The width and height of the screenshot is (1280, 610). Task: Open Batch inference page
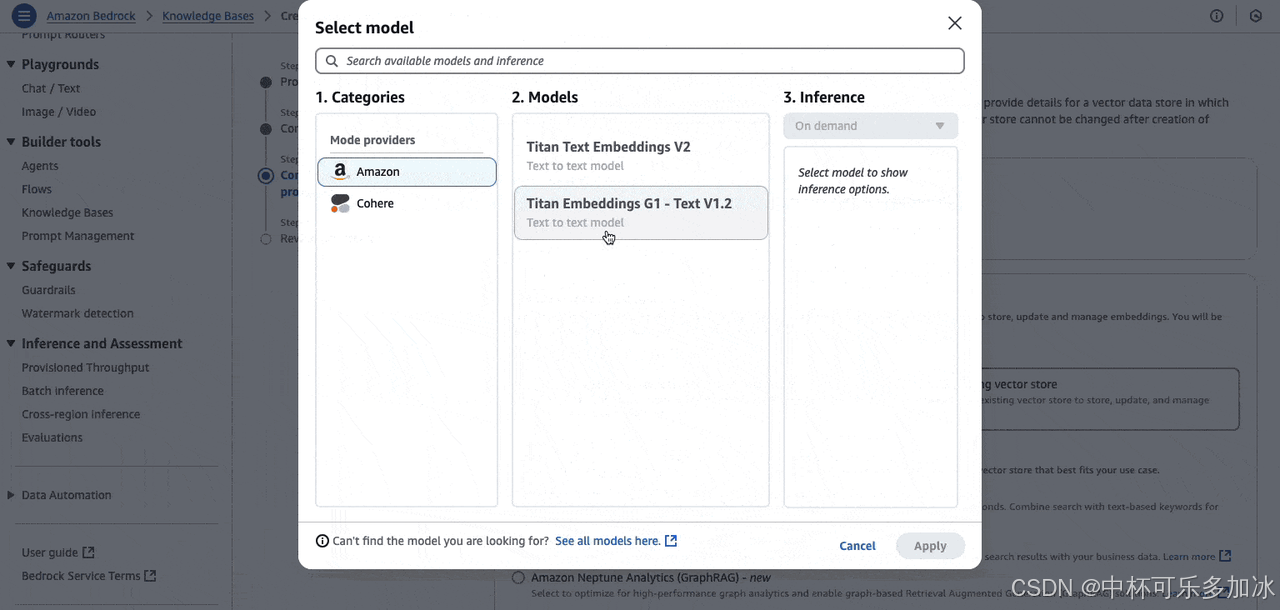[63, 391]
